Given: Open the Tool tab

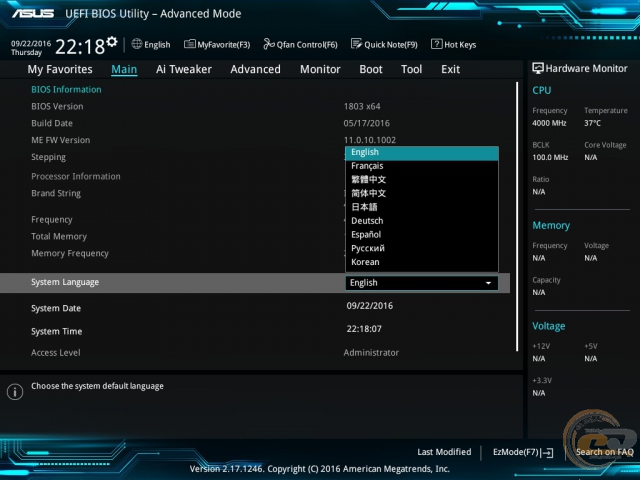Looking at the screenshot, I should click(x=411, y=69).
